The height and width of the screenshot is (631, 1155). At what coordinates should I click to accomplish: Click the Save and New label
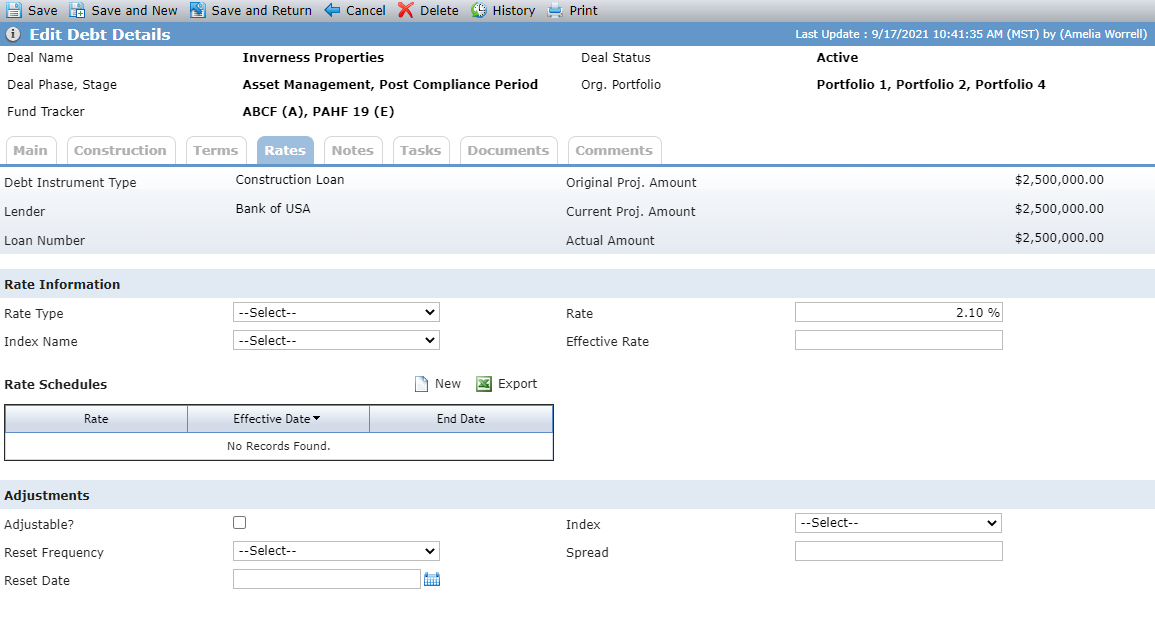(134, 10)
